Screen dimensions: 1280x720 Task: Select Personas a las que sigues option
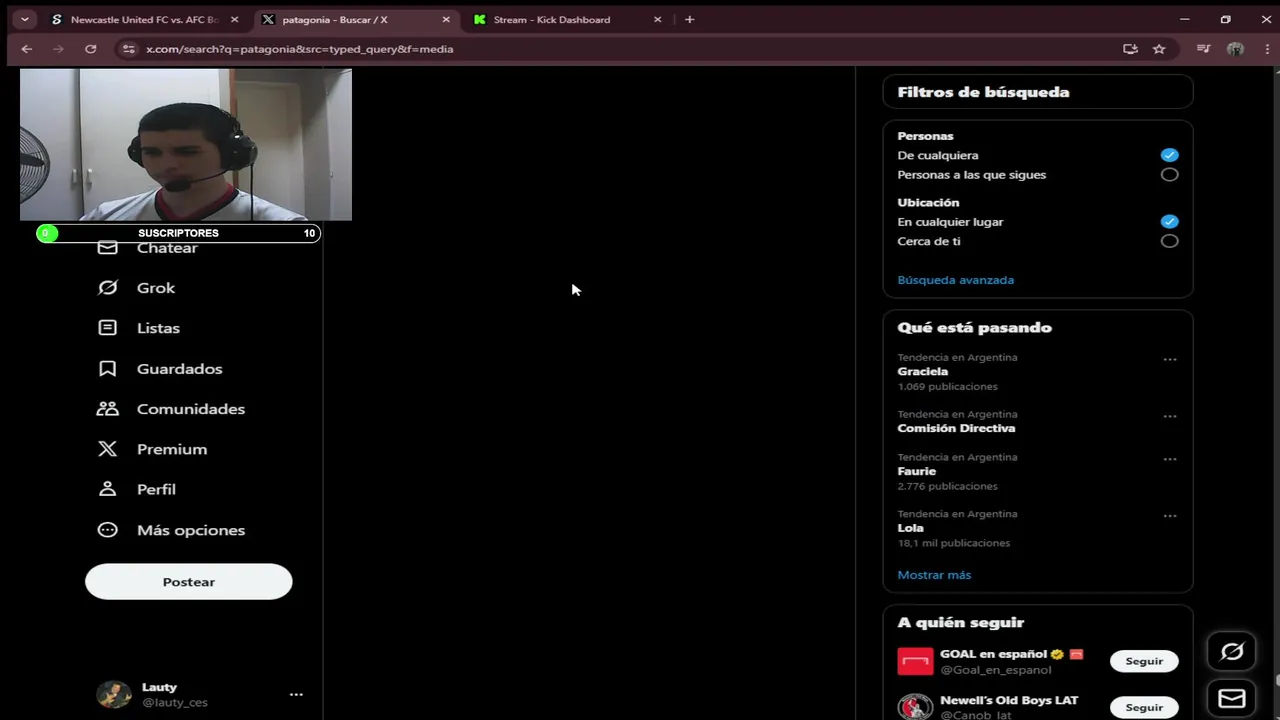pos(1169,175)
